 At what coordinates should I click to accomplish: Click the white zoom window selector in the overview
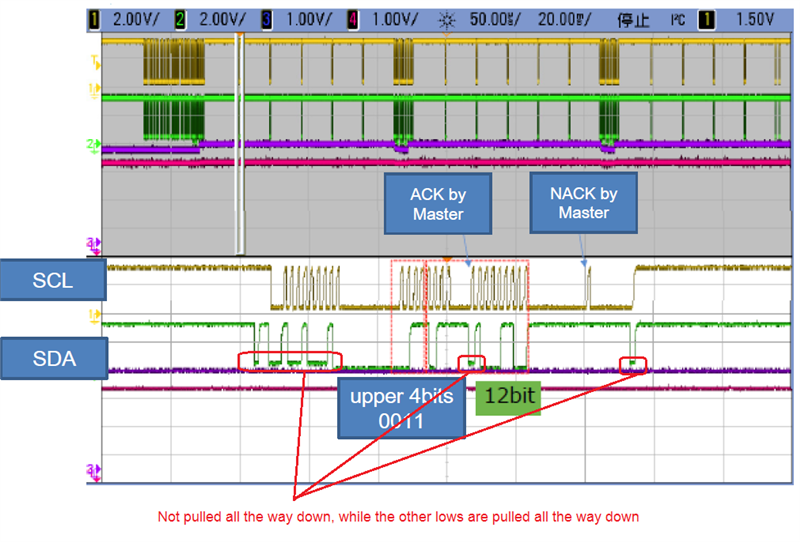click(239, 143)
